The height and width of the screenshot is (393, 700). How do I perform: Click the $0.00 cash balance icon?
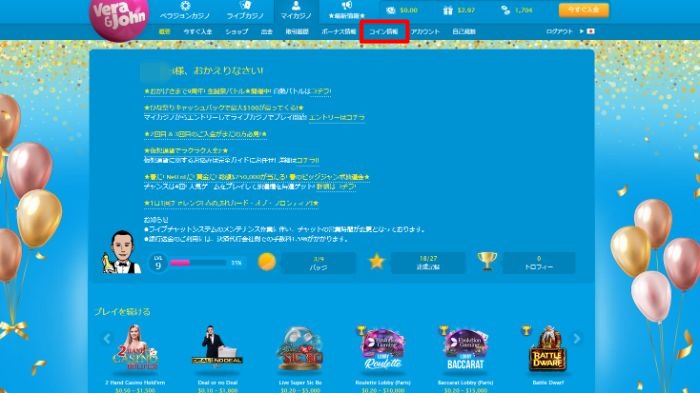(391, 10)
